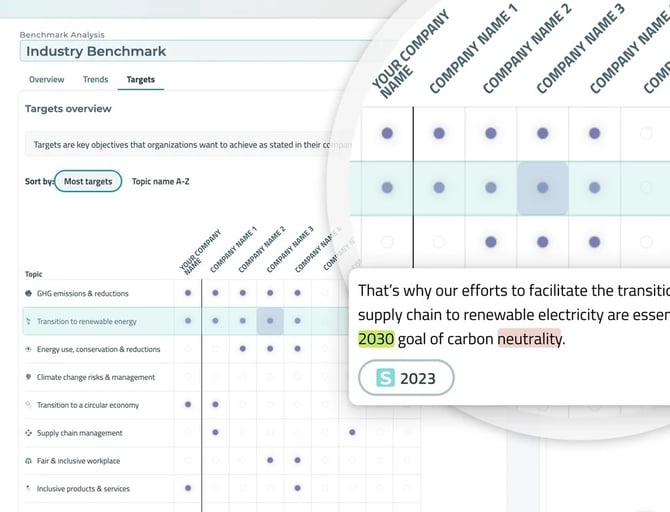
Task: Click the Inclusive products & services icon
Action: pyautogui.click(x=28, y=489)
